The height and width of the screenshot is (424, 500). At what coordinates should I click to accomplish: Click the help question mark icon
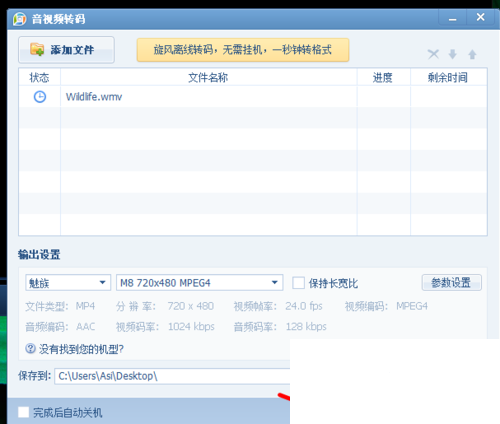tap(30, 349)
